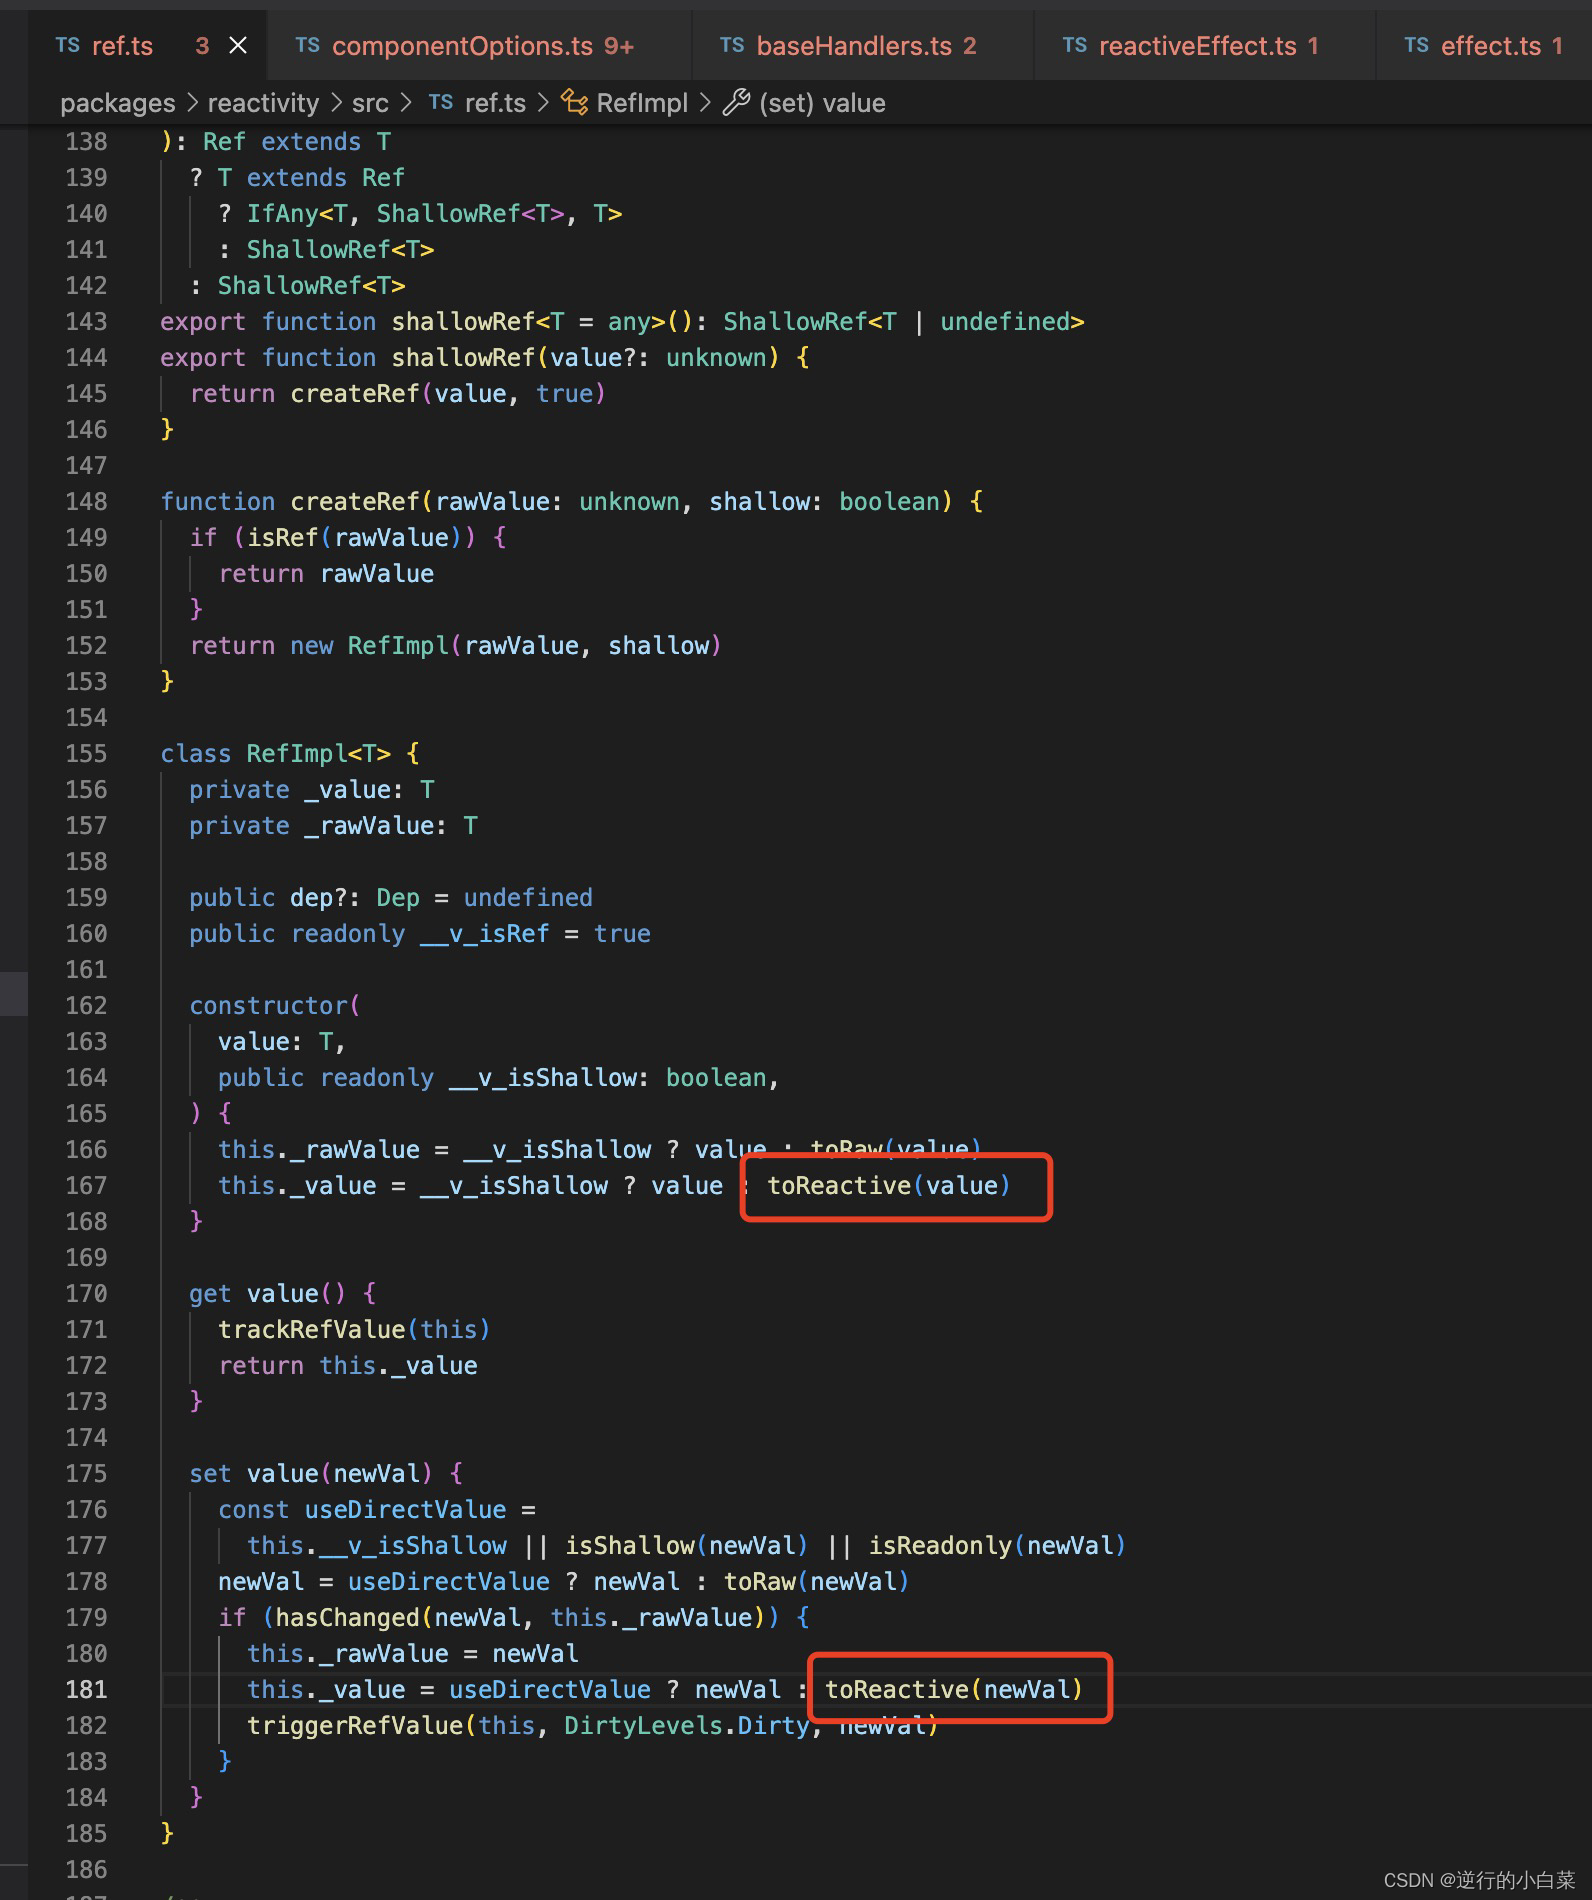This screenshot has width=1592, height=1900.
Task: Click 'toRaw(newVal)' on line 178
Action: 816,1581
